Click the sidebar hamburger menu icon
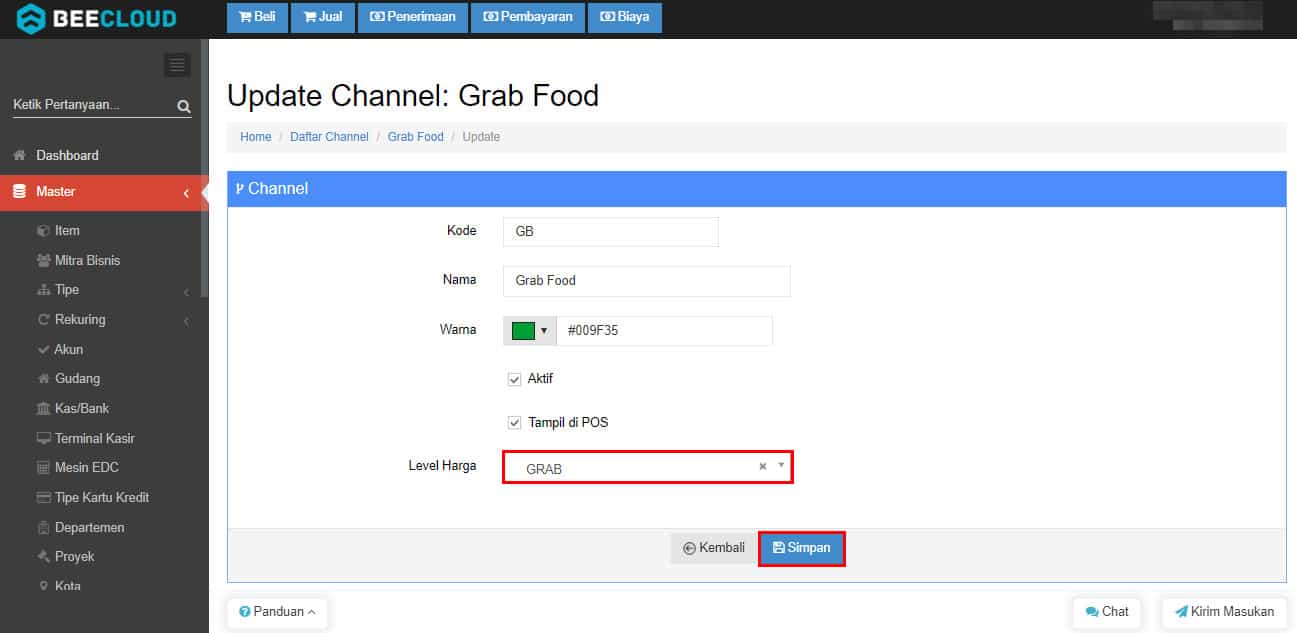Viewport: 1297px width, 633px height. pyautogui.click(x=177, y=65)
